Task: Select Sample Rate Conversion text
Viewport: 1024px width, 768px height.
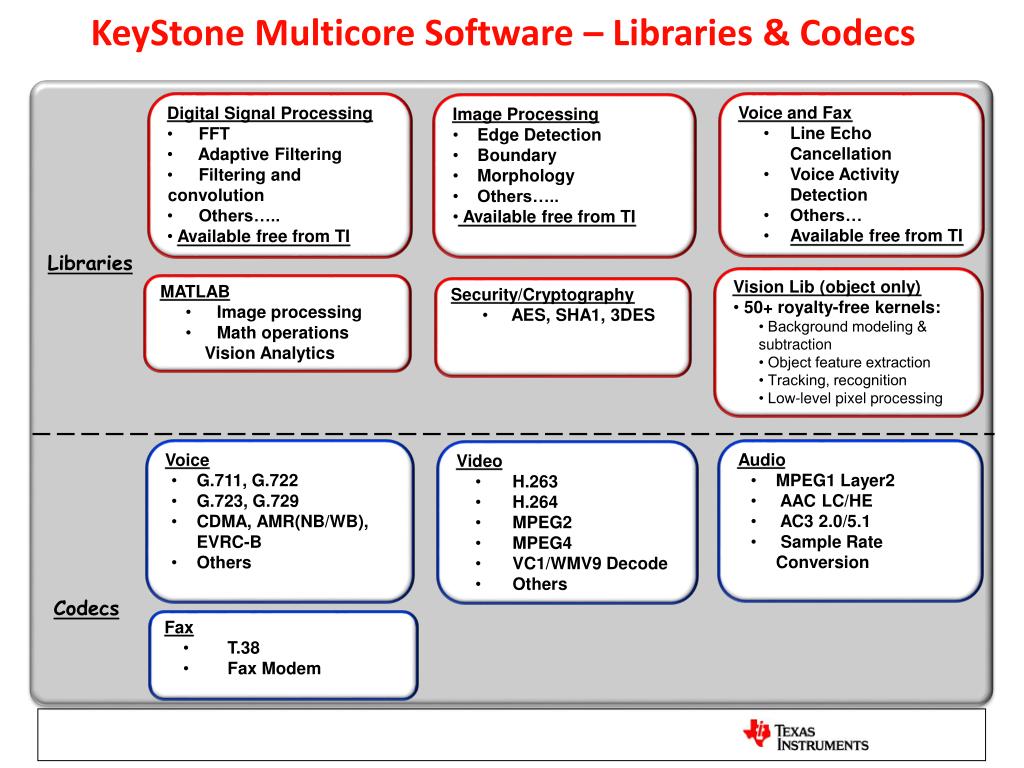Action: click(x=829, y=552)
